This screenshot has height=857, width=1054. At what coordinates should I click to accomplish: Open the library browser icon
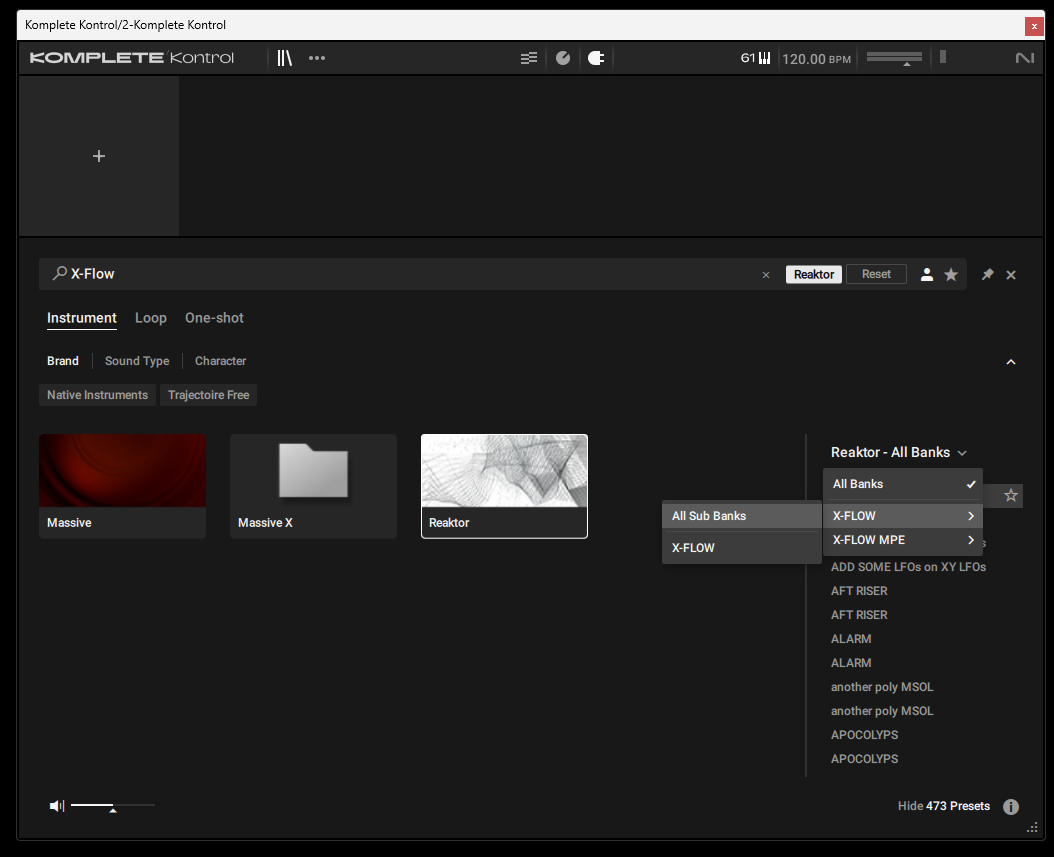tap(284, 58)
